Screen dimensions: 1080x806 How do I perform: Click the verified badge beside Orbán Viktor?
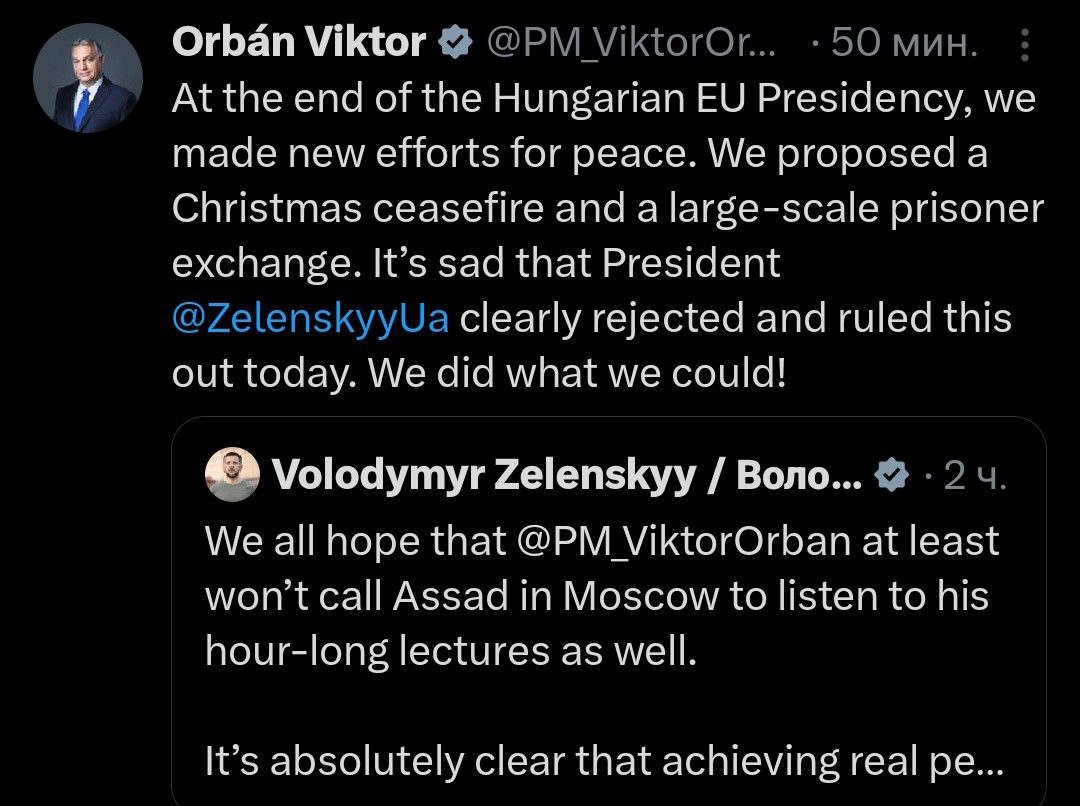pyautogui.click(x=454, y=42)
